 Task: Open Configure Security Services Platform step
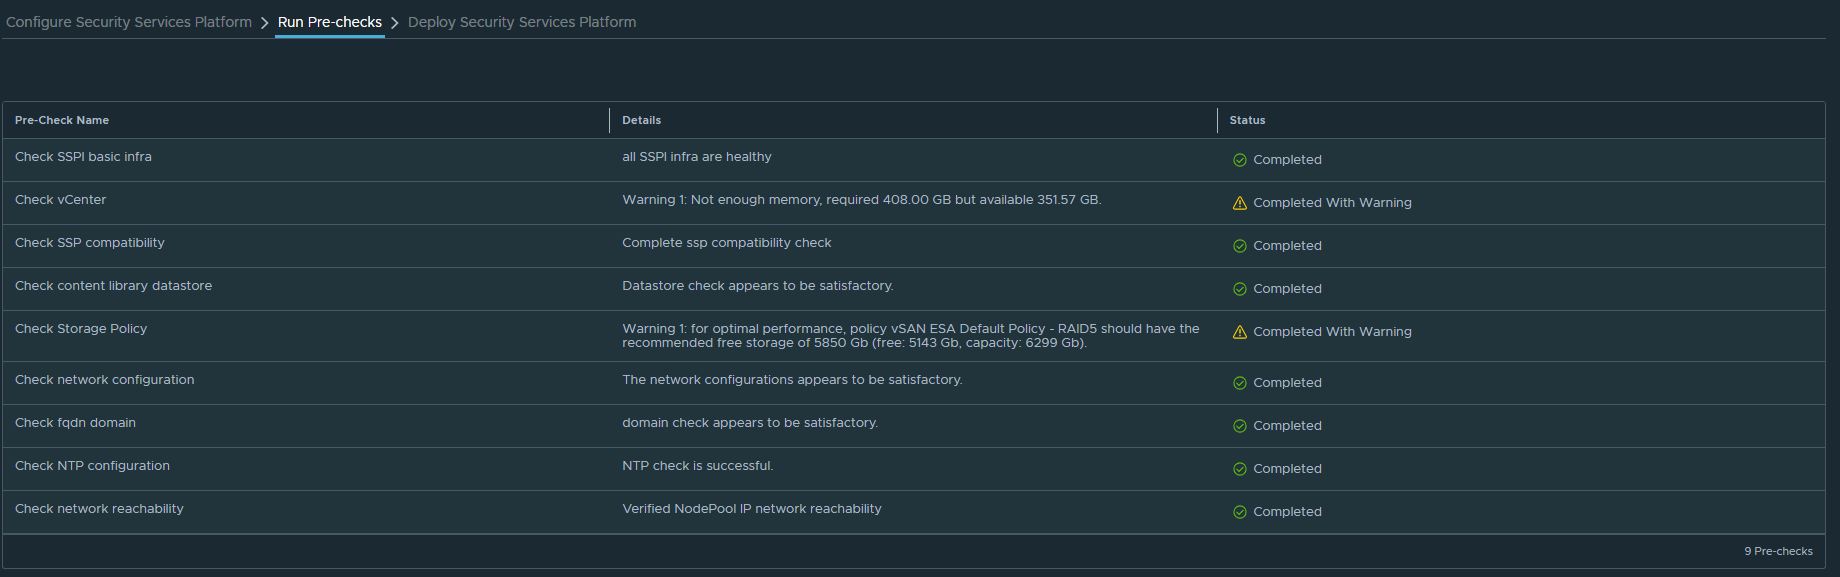[129, 22]
